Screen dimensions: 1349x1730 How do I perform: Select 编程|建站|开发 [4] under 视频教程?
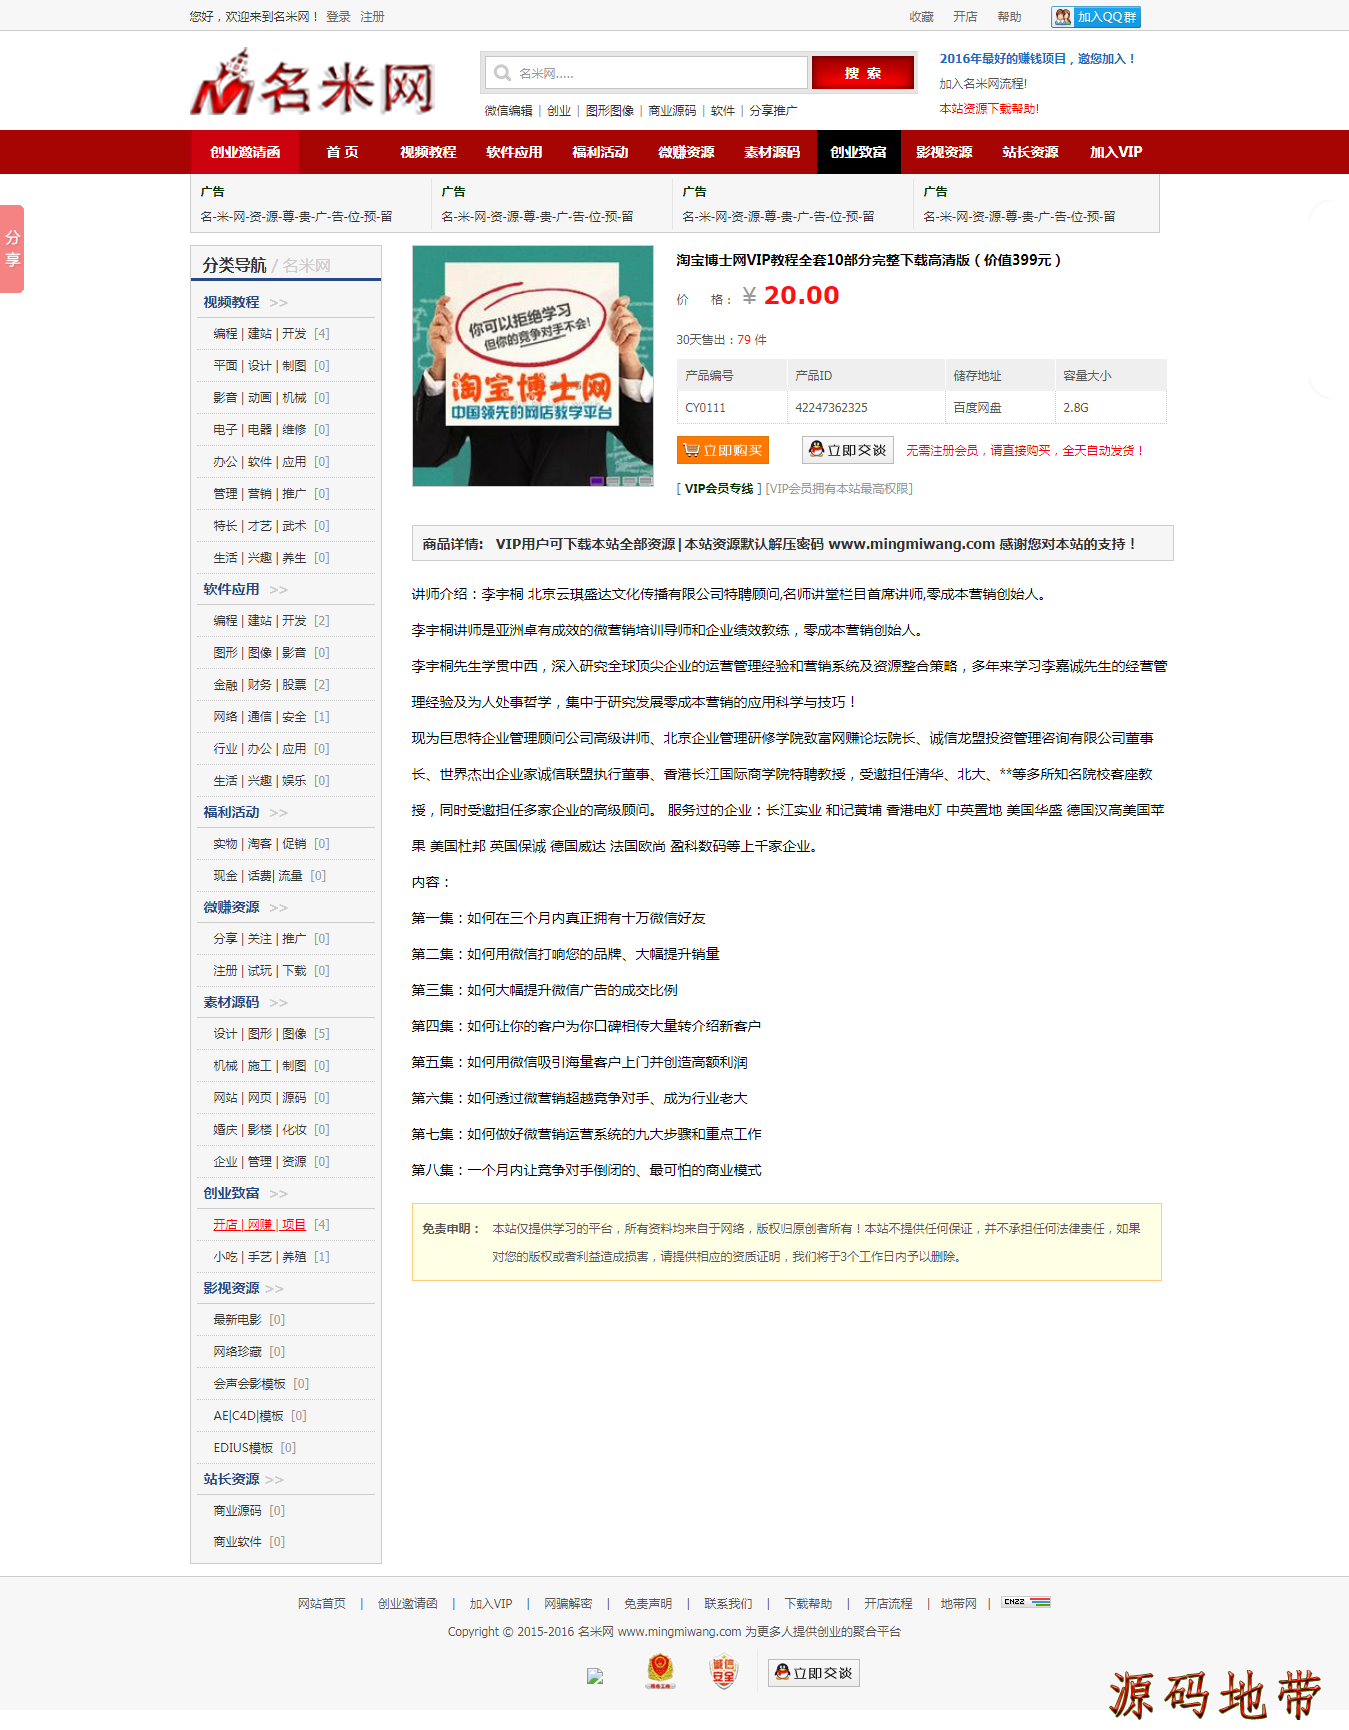tap(271, 334)
